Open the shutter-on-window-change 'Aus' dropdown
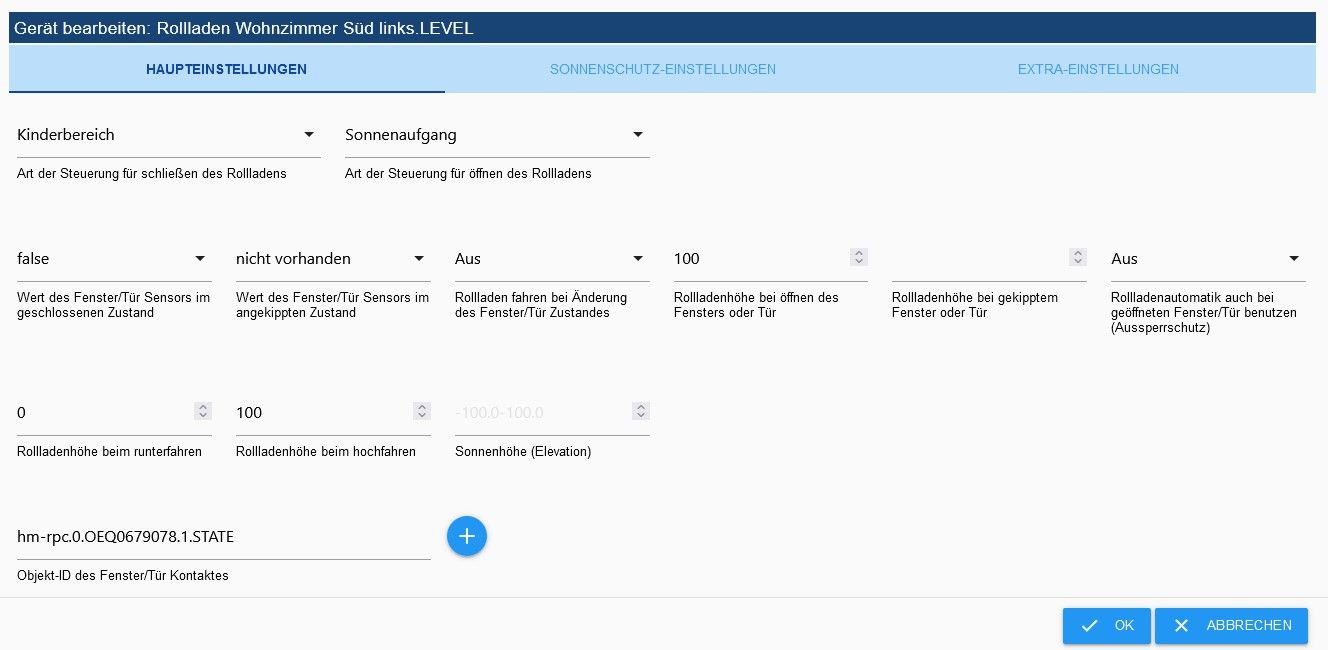Viewport: 1328px width, 650px height. coord(551,259)
